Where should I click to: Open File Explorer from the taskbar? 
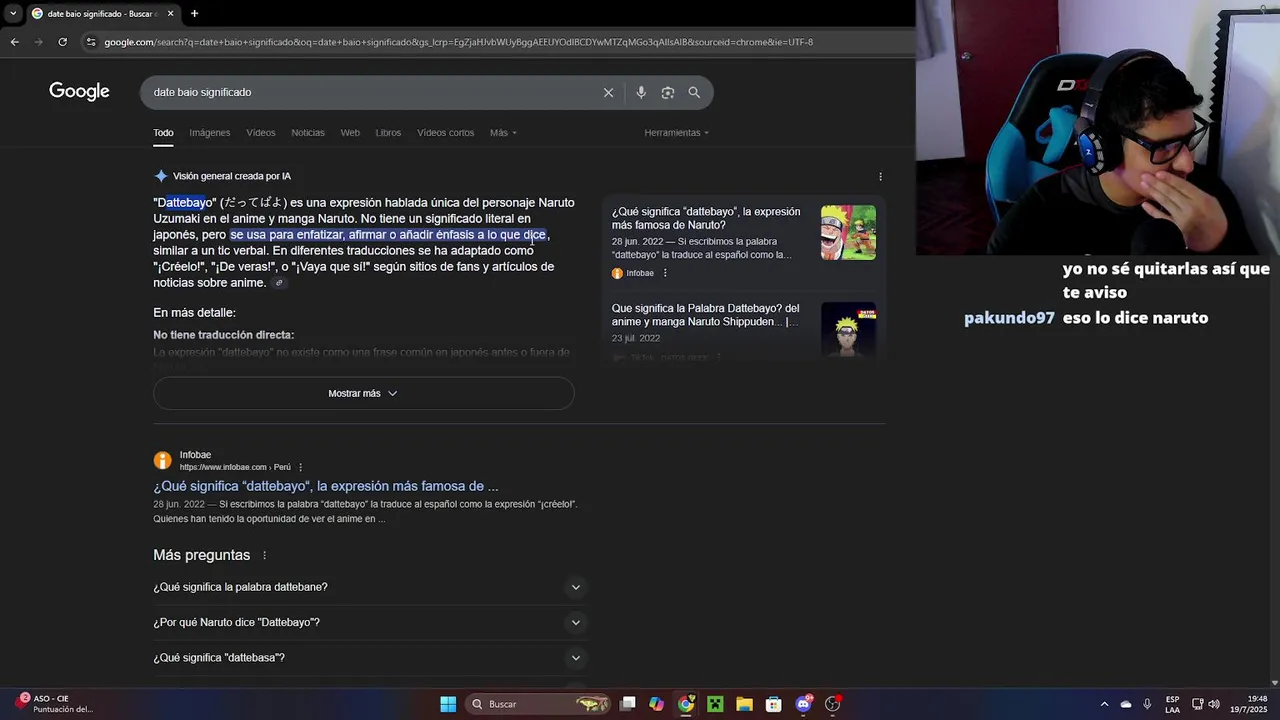coord(744,704)
